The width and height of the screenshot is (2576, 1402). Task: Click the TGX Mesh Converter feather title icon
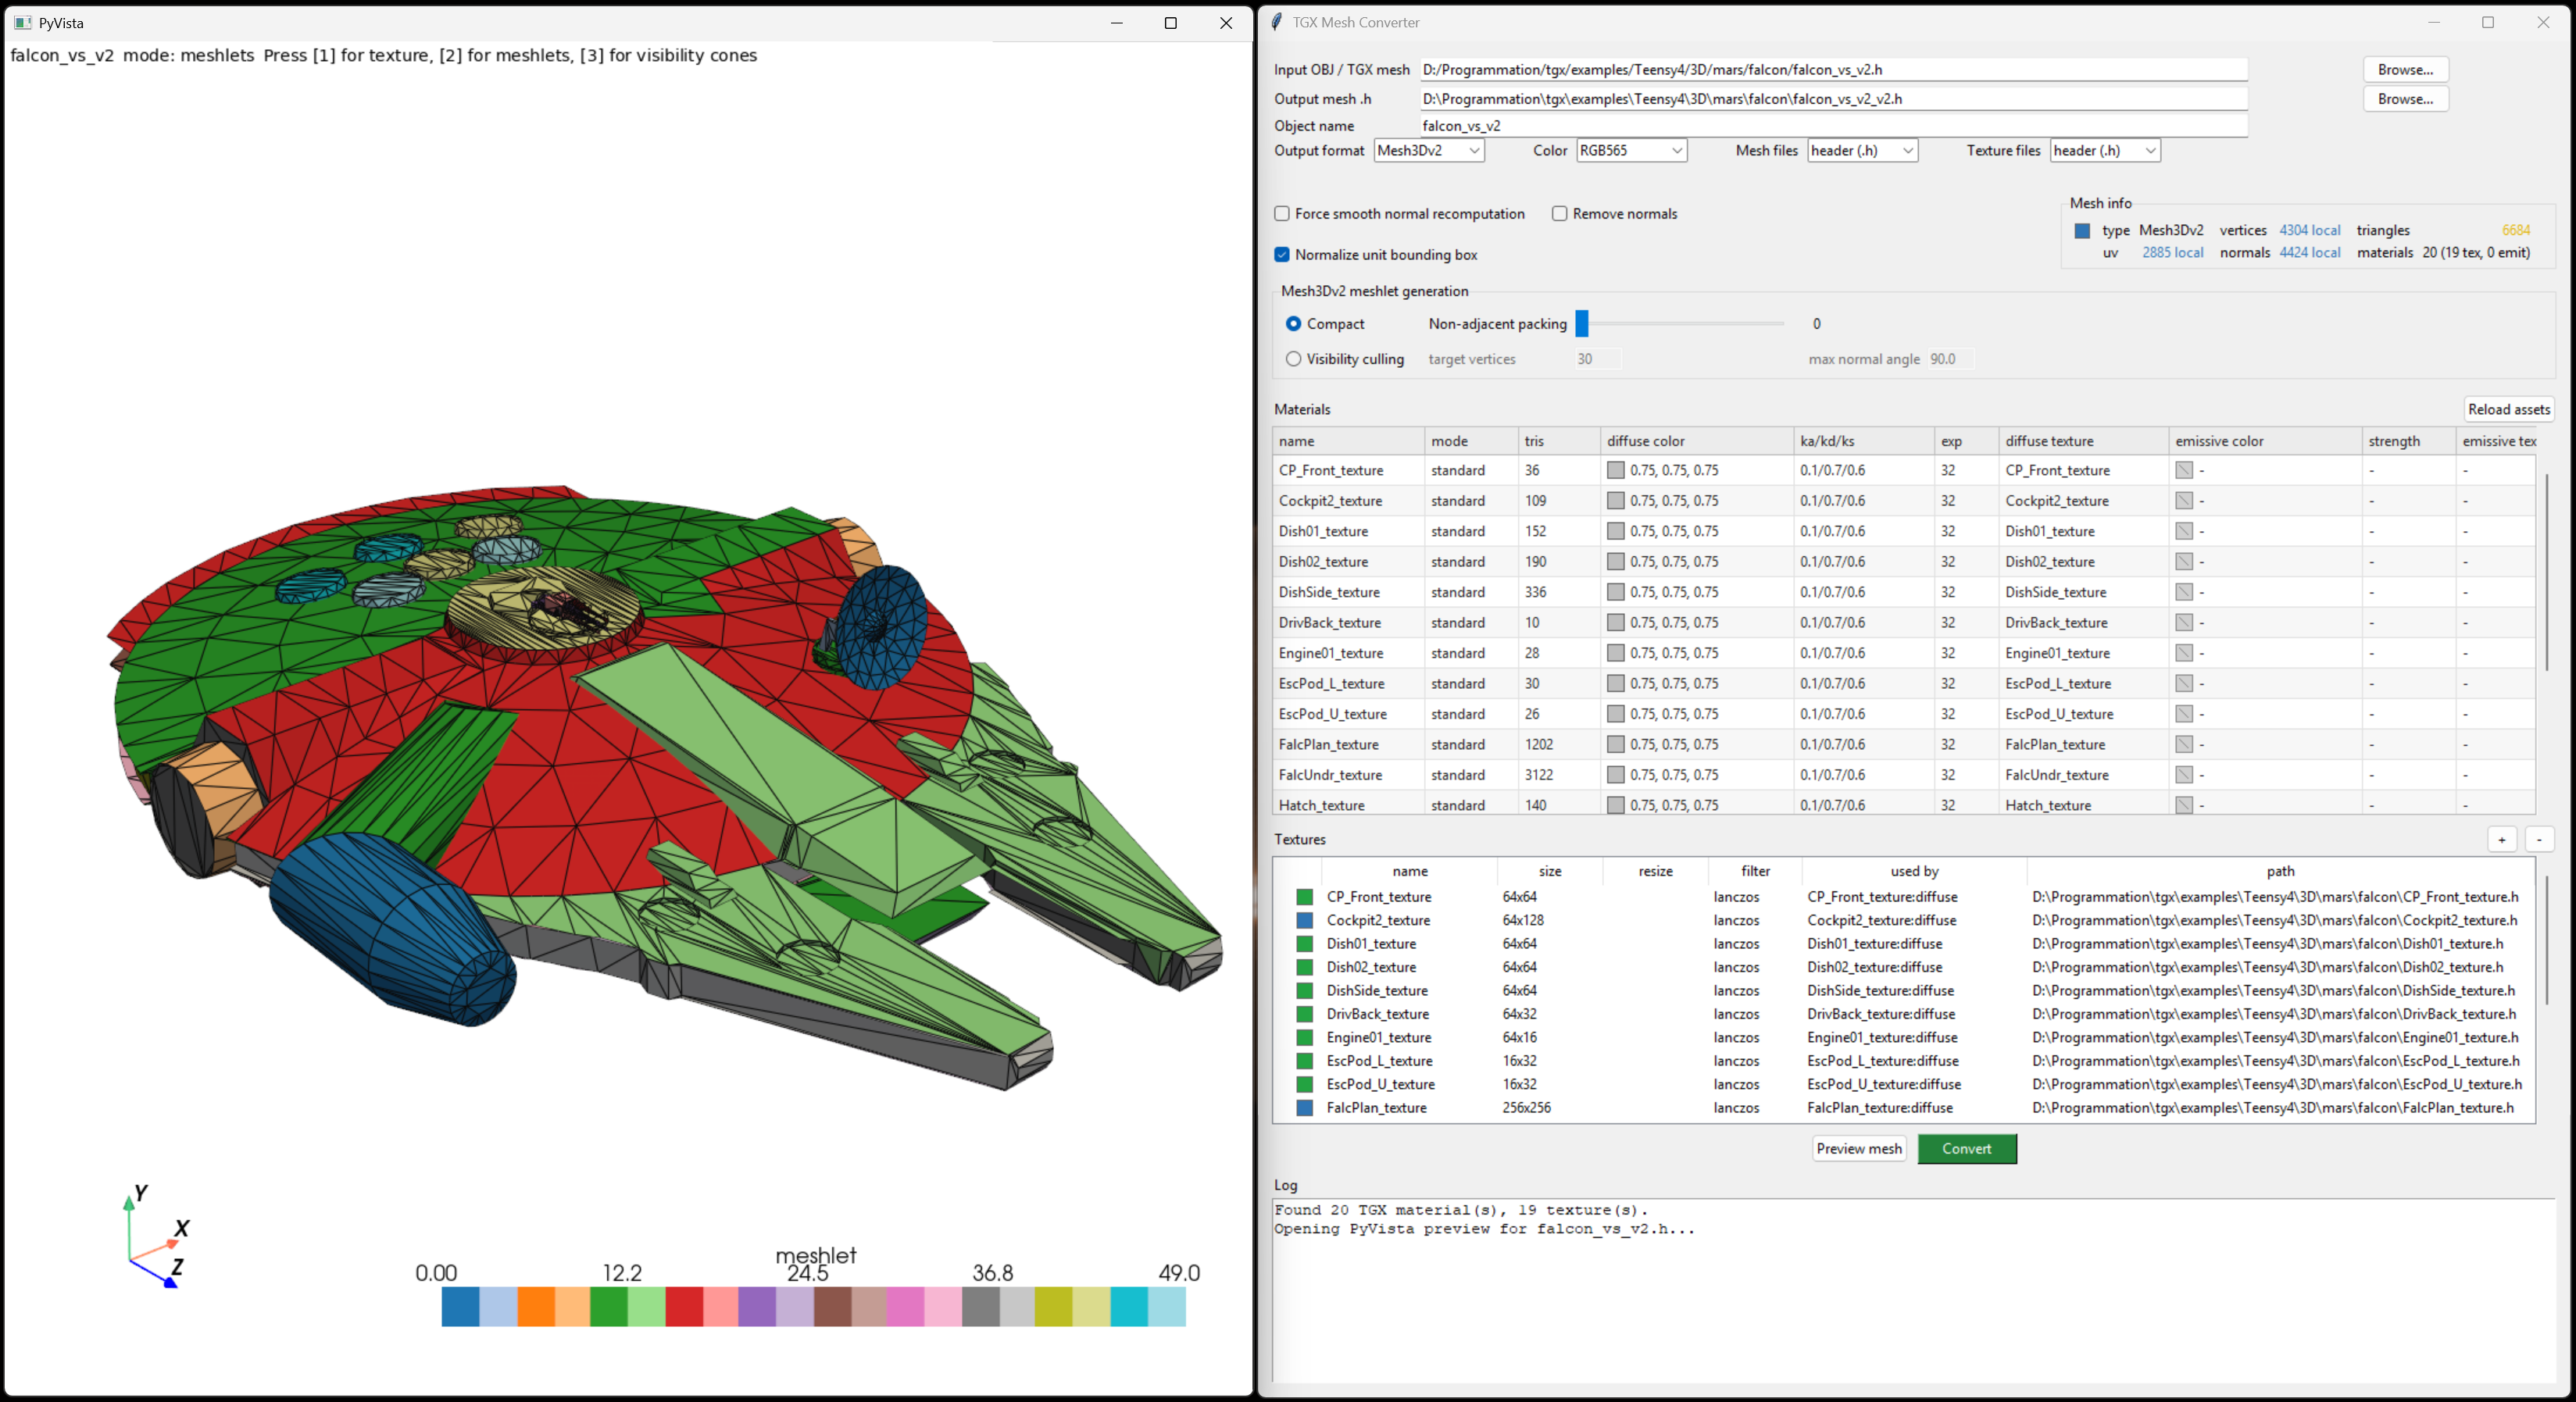[x=1276, y=22]
